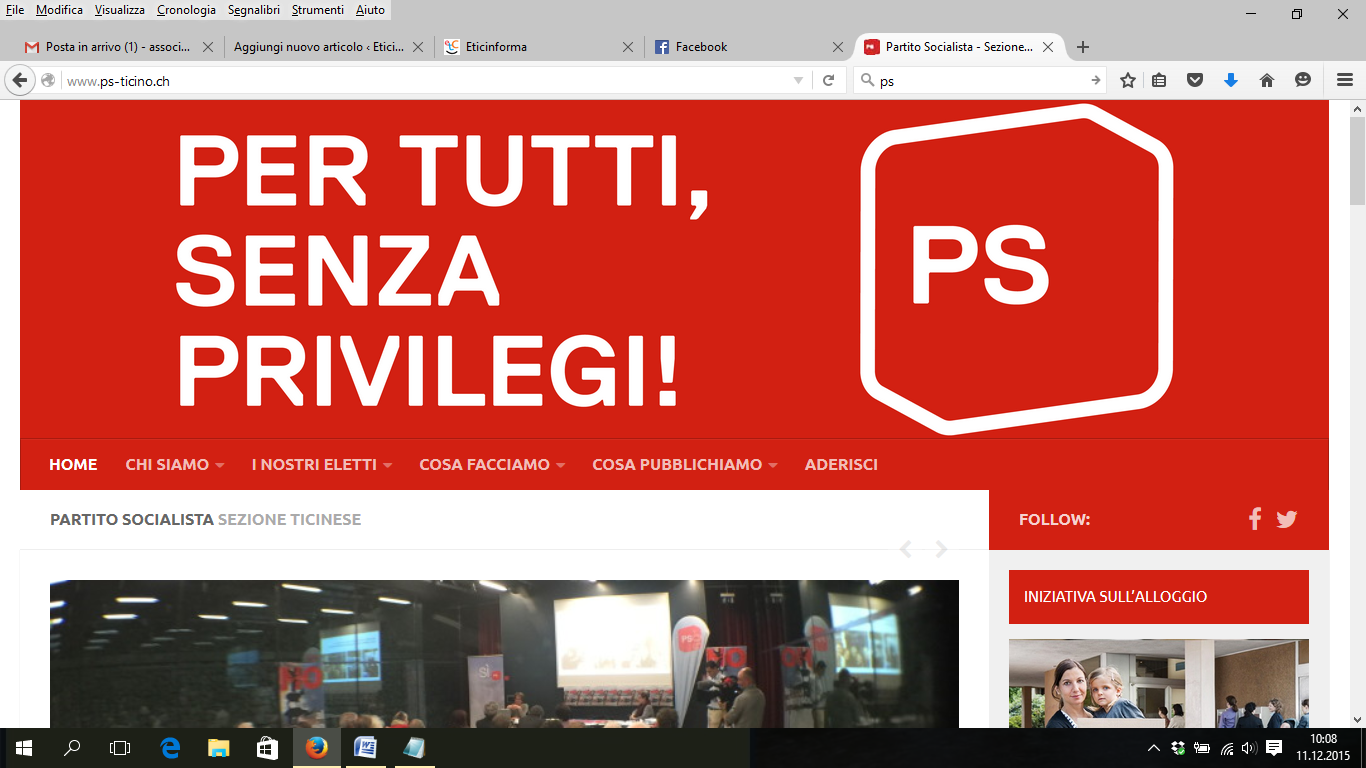Open the Aiuto menu
This screenshot has height=768, width=1366.
click(370, 10)
